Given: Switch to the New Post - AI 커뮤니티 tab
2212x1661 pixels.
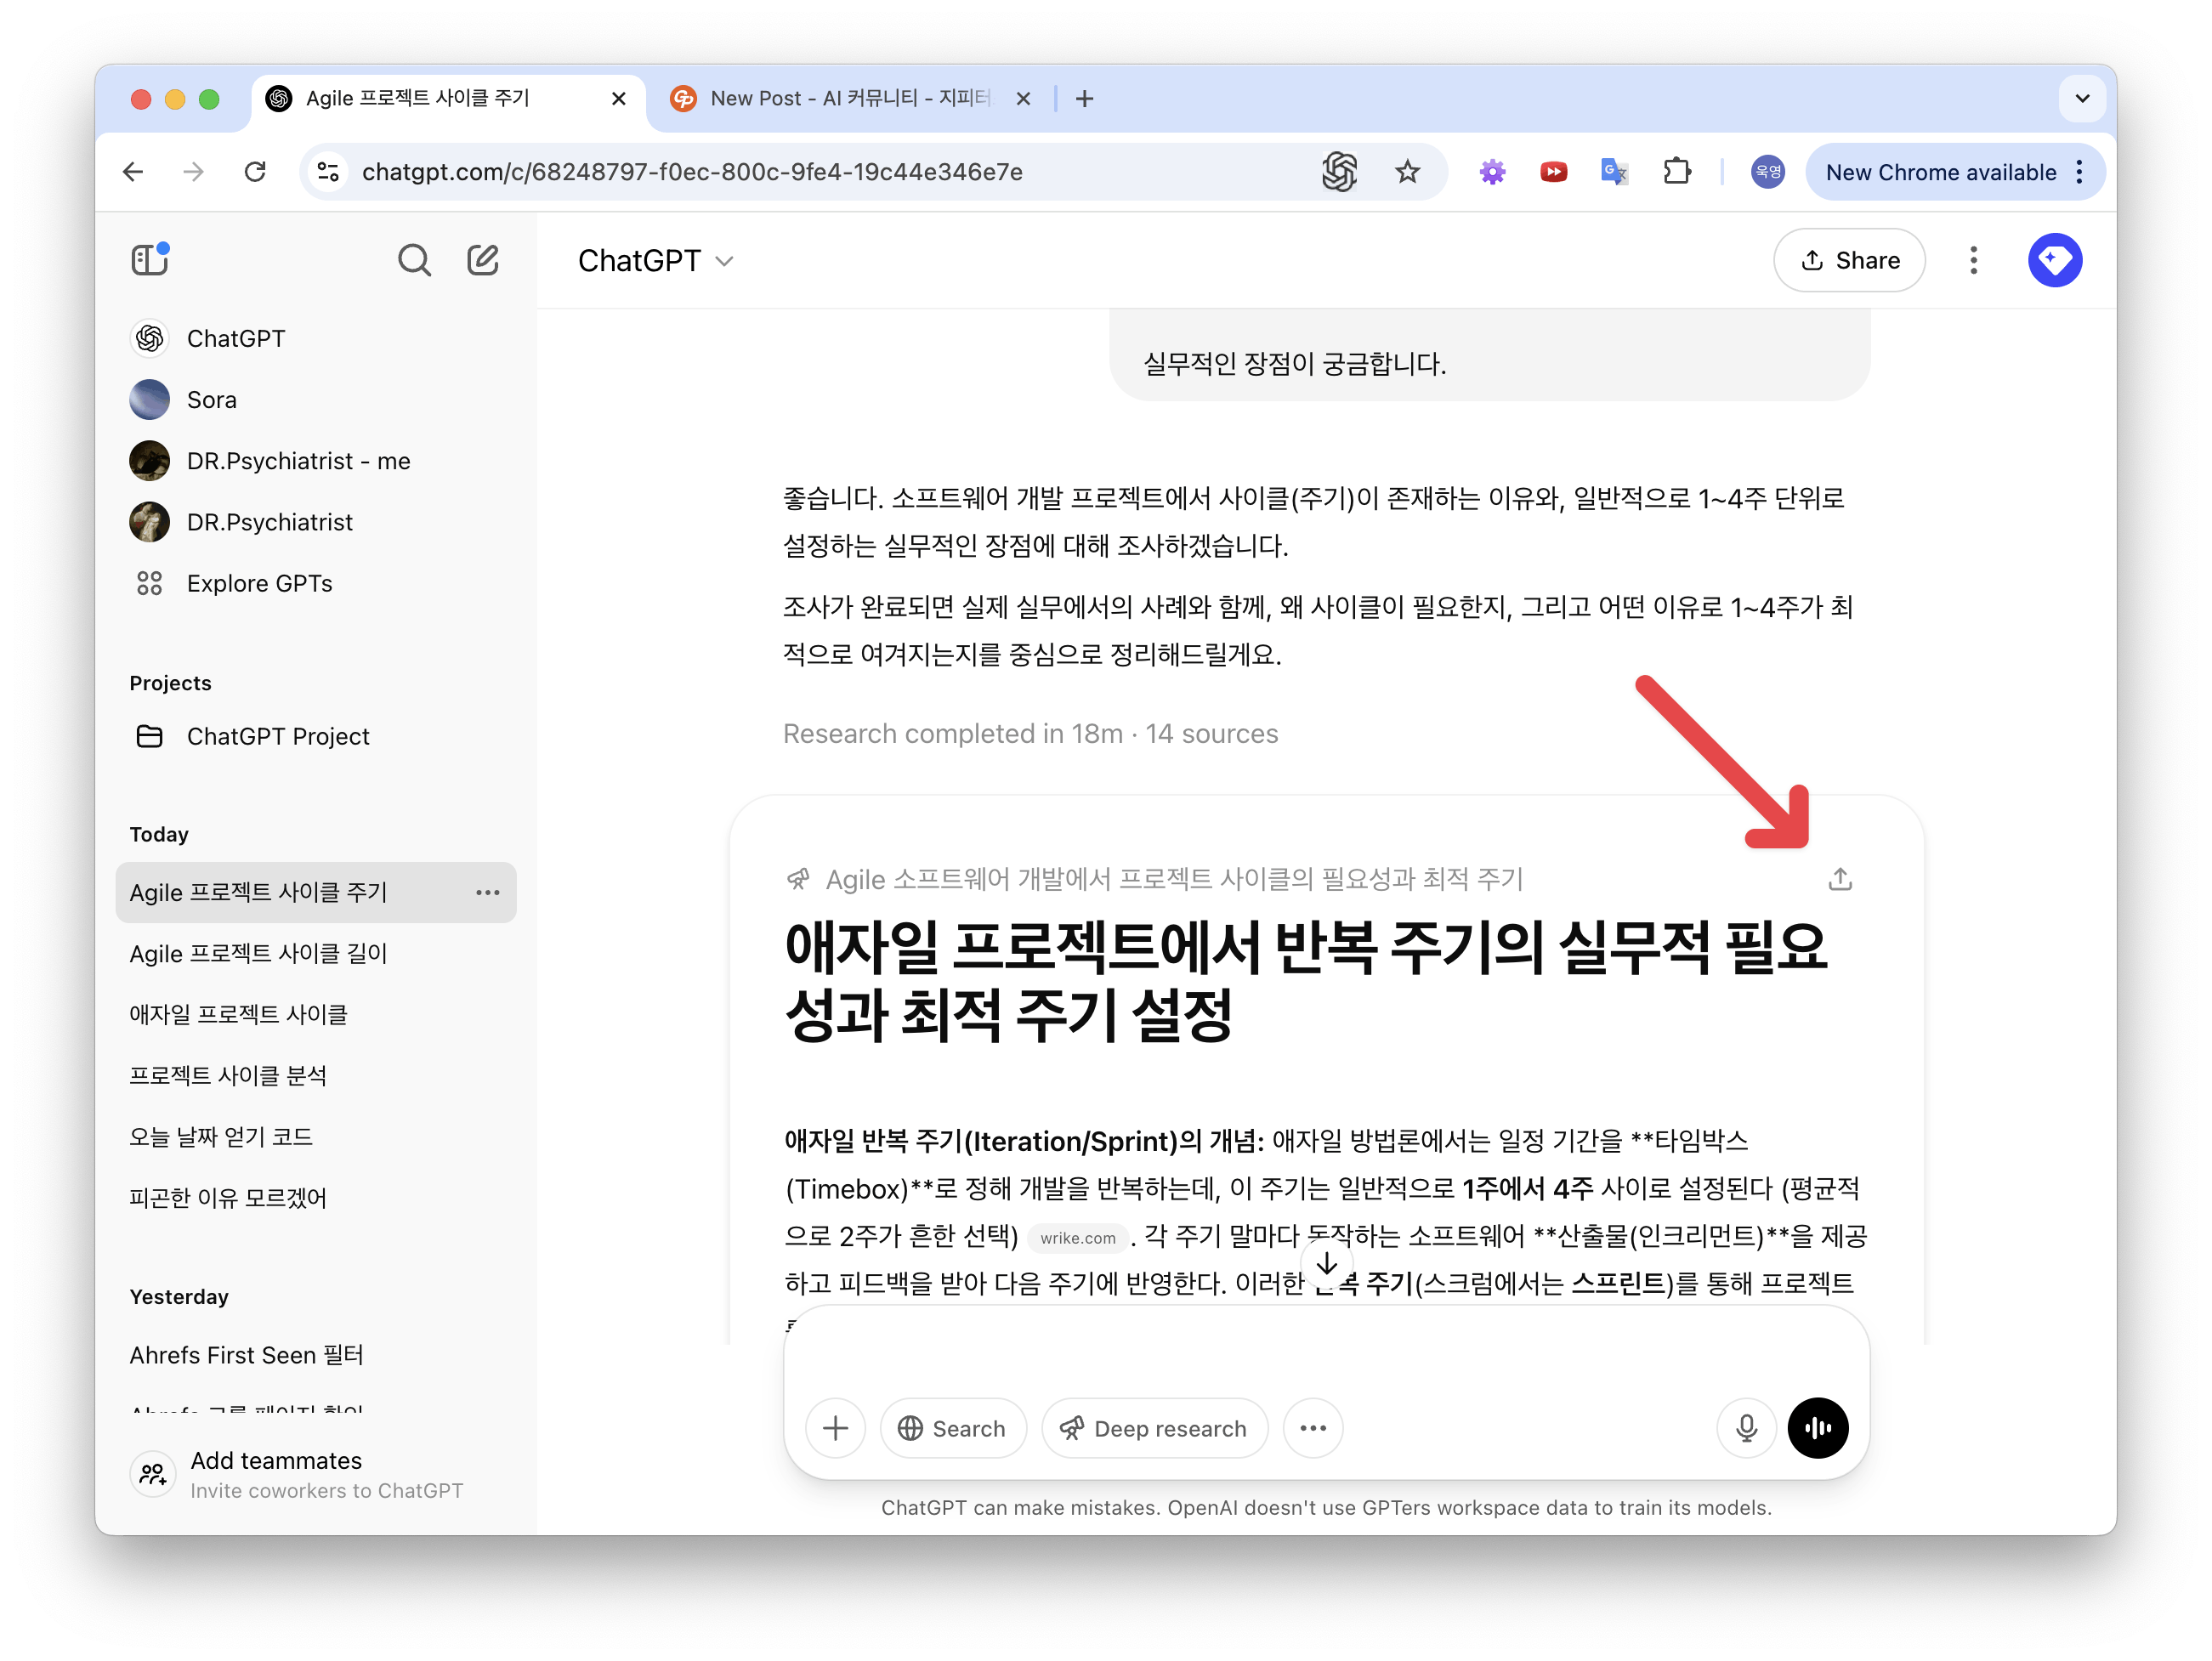Looking at the screenshot, I should [x=850, y=98].
